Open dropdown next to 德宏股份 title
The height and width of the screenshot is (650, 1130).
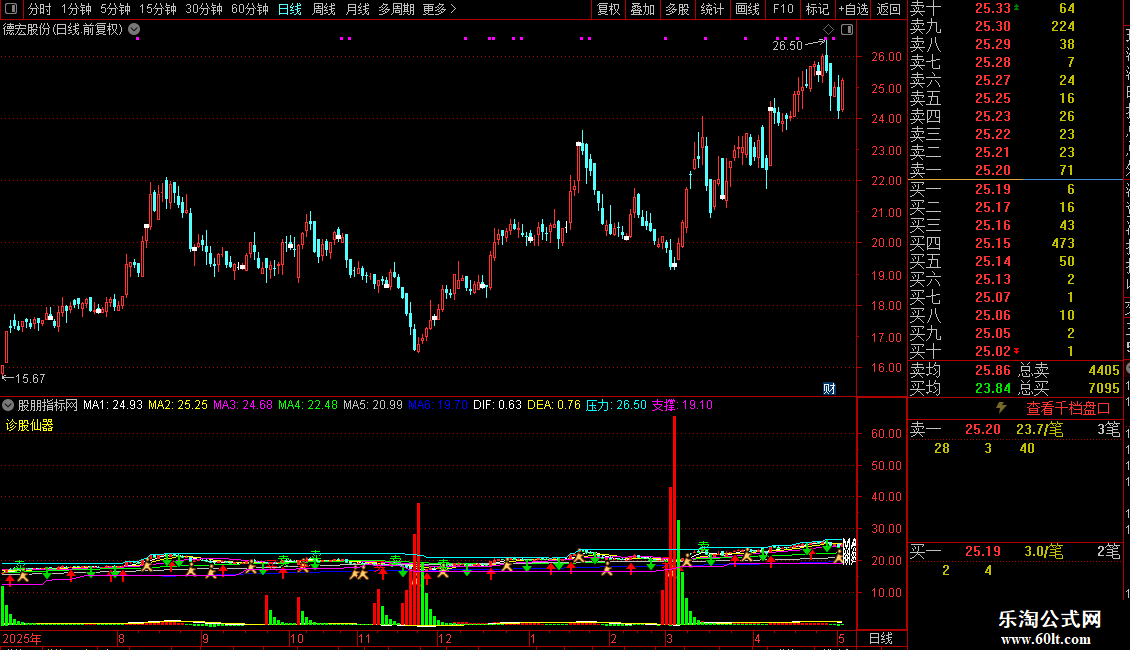(x=134, y=30)
